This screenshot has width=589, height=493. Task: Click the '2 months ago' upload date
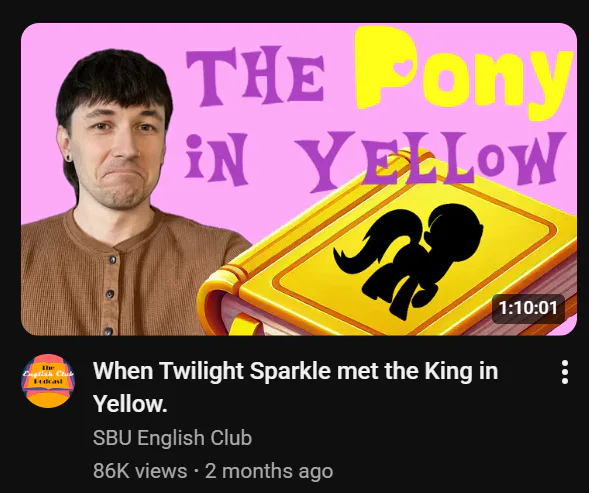269,471
